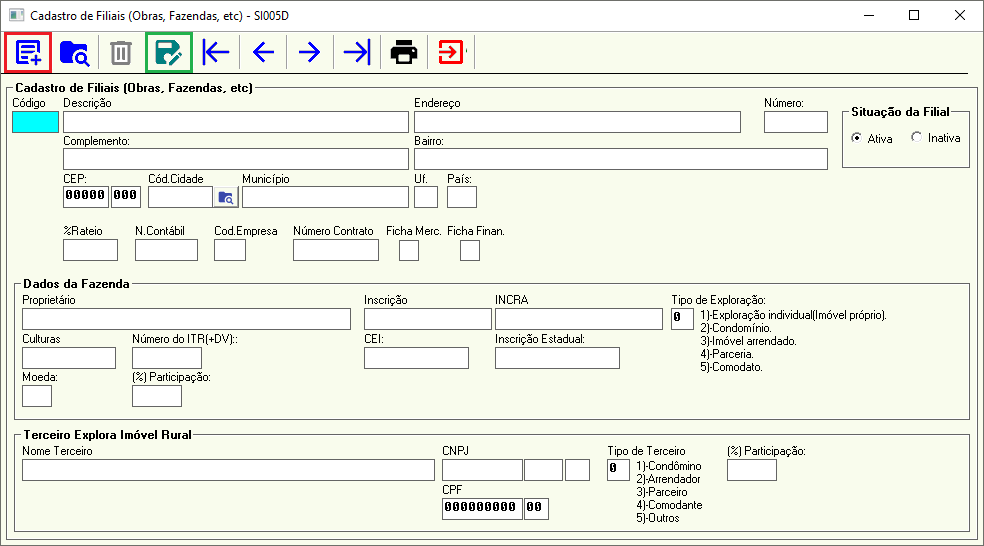This screenshot has width=984, height=546.
Task: Click the first CNPJ input field
Action: point(482,470)
